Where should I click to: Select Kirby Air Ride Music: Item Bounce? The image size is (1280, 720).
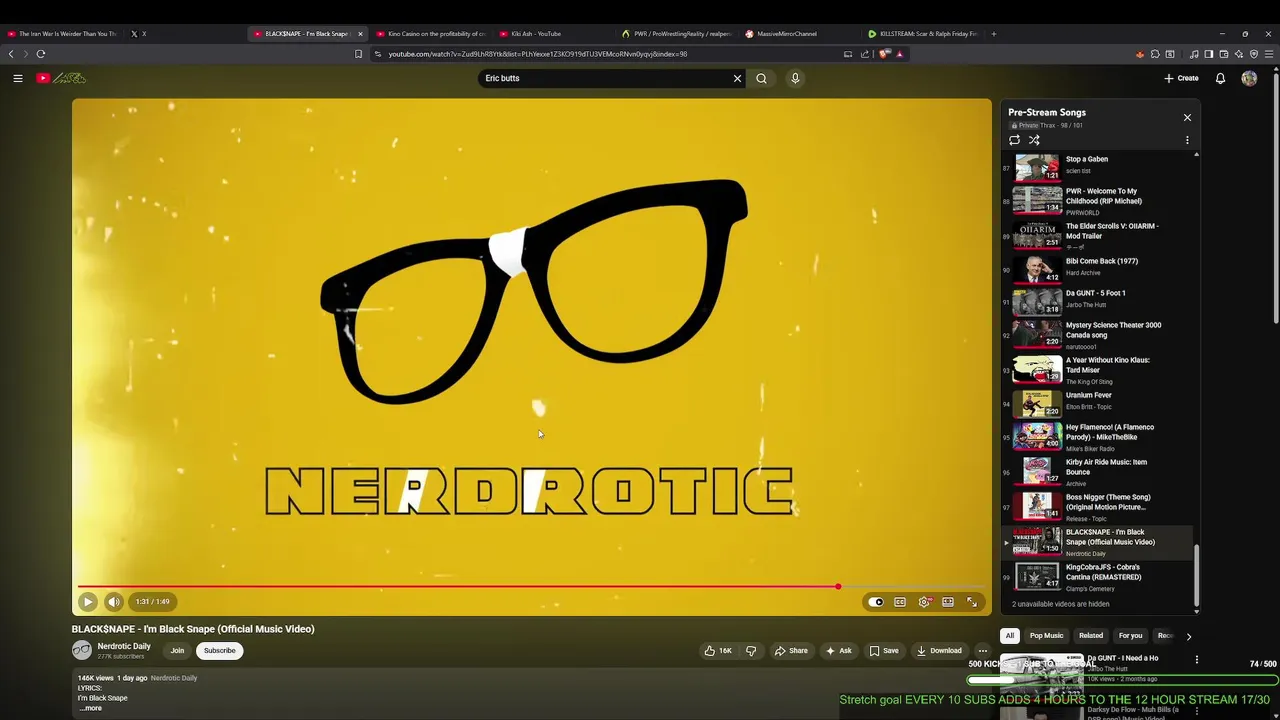(x=1097, y=472)
